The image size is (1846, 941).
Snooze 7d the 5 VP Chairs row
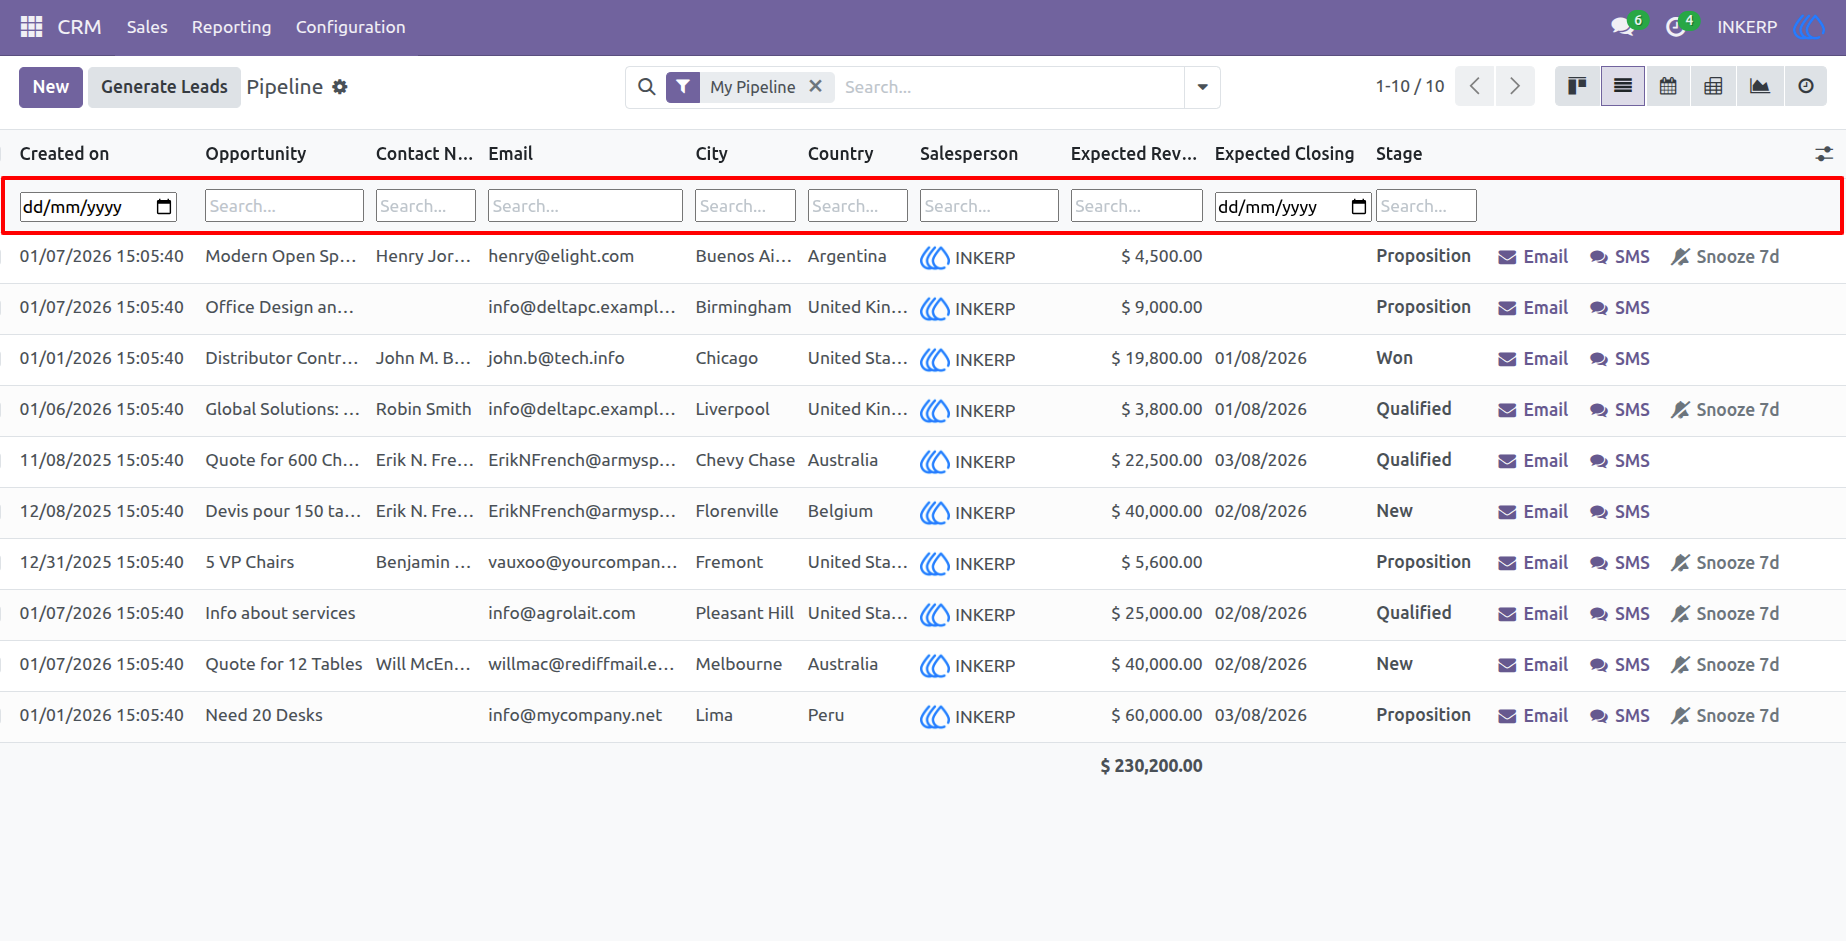tap(1725, 563)
